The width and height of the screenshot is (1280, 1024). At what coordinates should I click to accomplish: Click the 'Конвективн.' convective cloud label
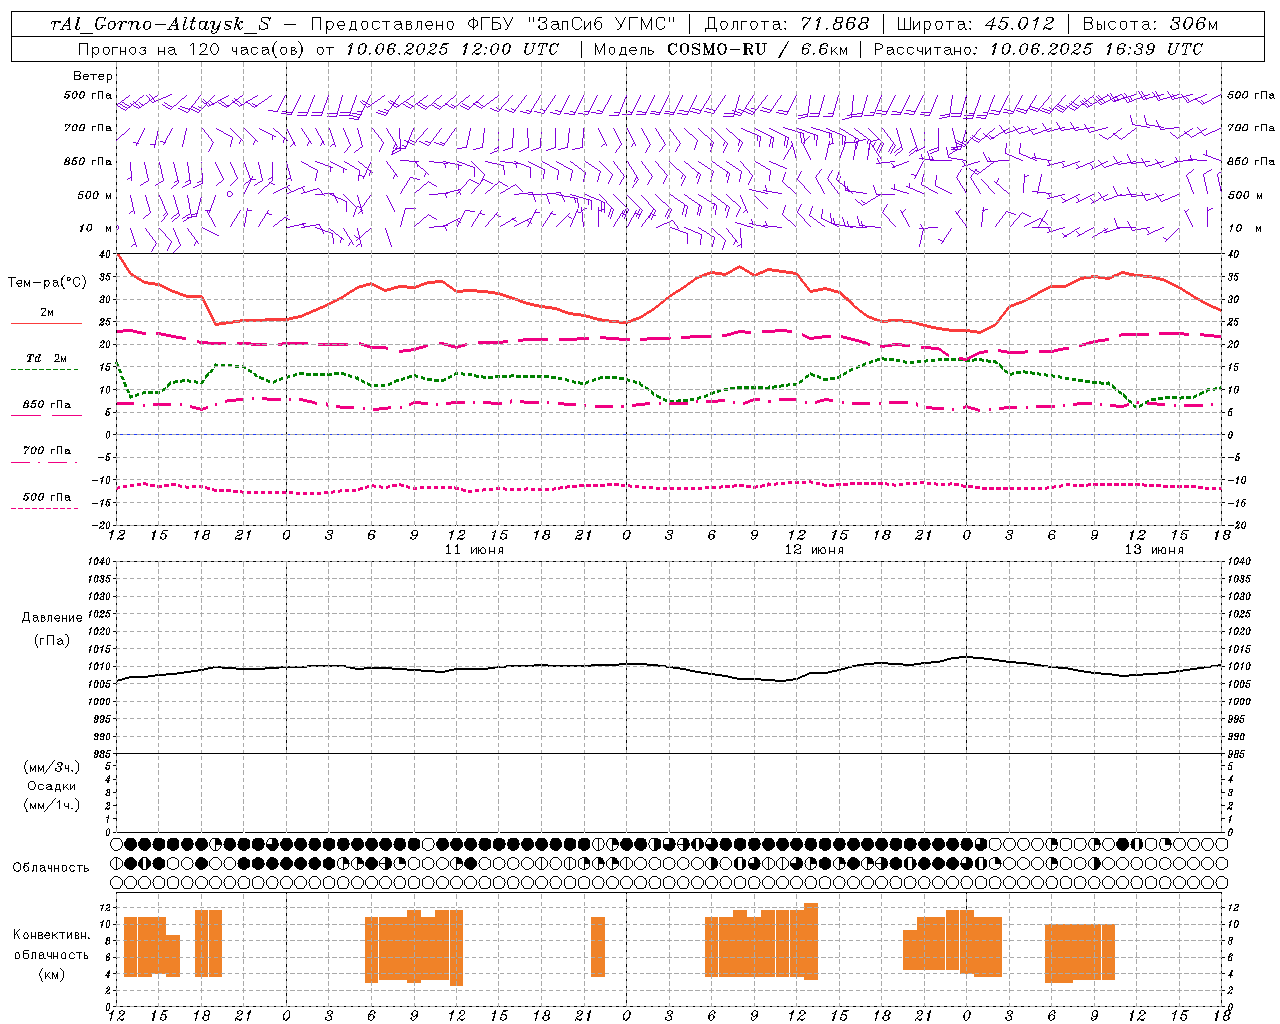51,935
